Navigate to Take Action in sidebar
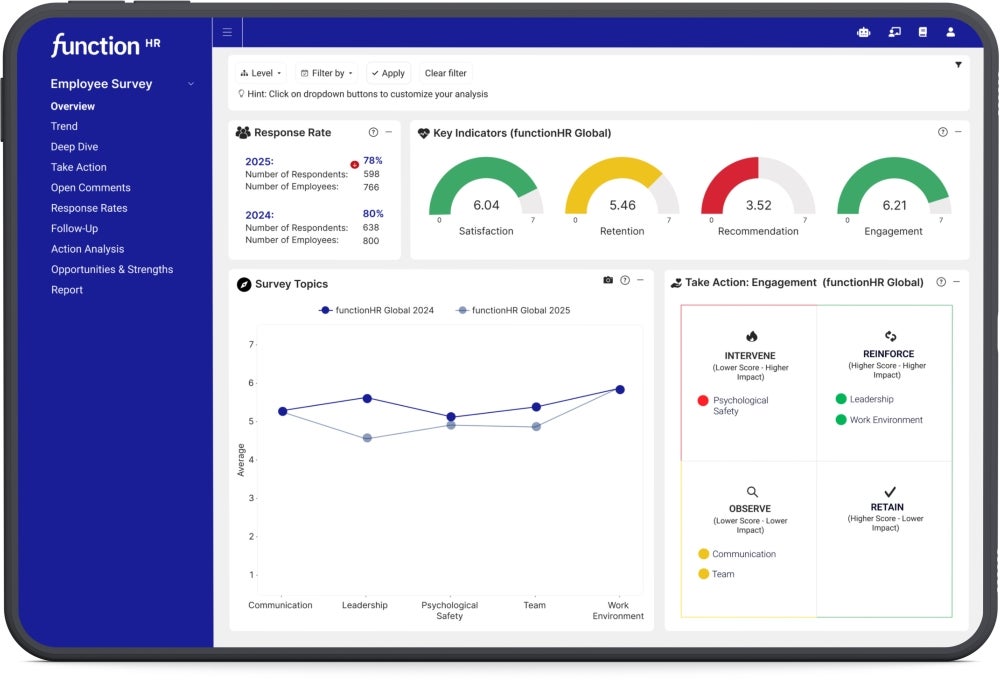The image size is (1000, 682). pyautogui.click(x=78, y=167)
